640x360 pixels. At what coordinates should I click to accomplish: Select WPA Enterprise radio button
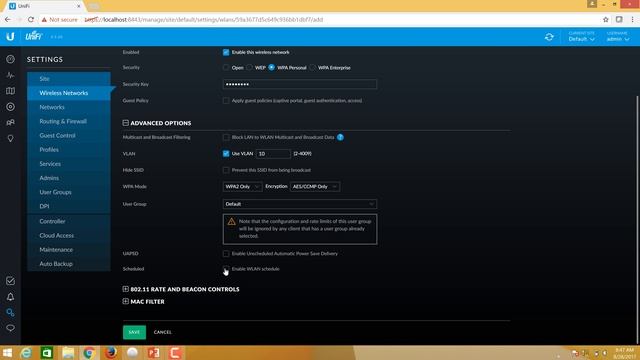[313, 67]
